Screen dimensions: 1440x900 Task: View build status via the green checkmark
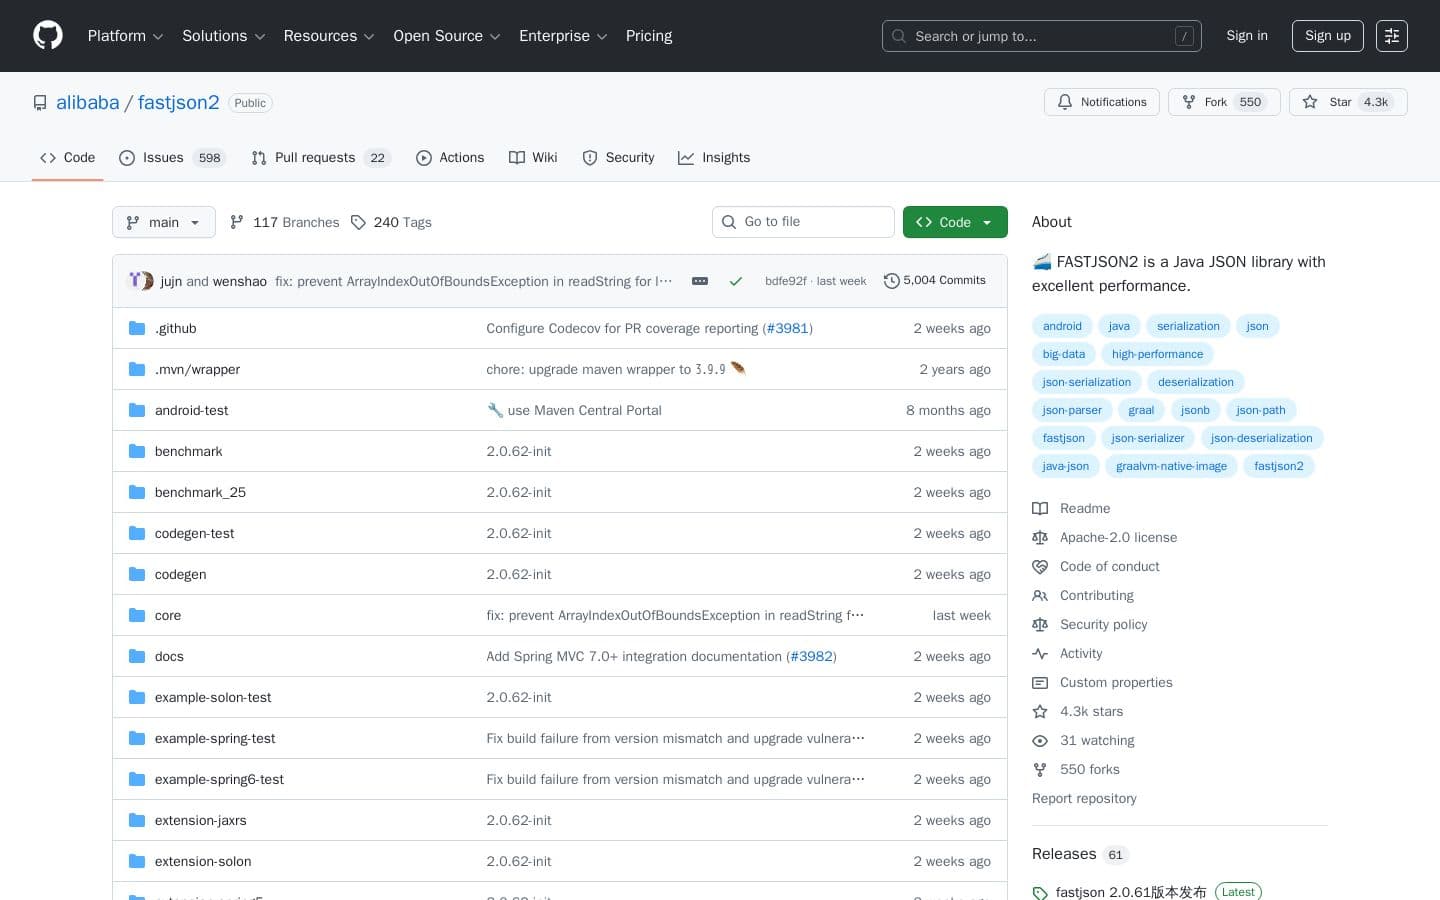[x=736, y=281]
